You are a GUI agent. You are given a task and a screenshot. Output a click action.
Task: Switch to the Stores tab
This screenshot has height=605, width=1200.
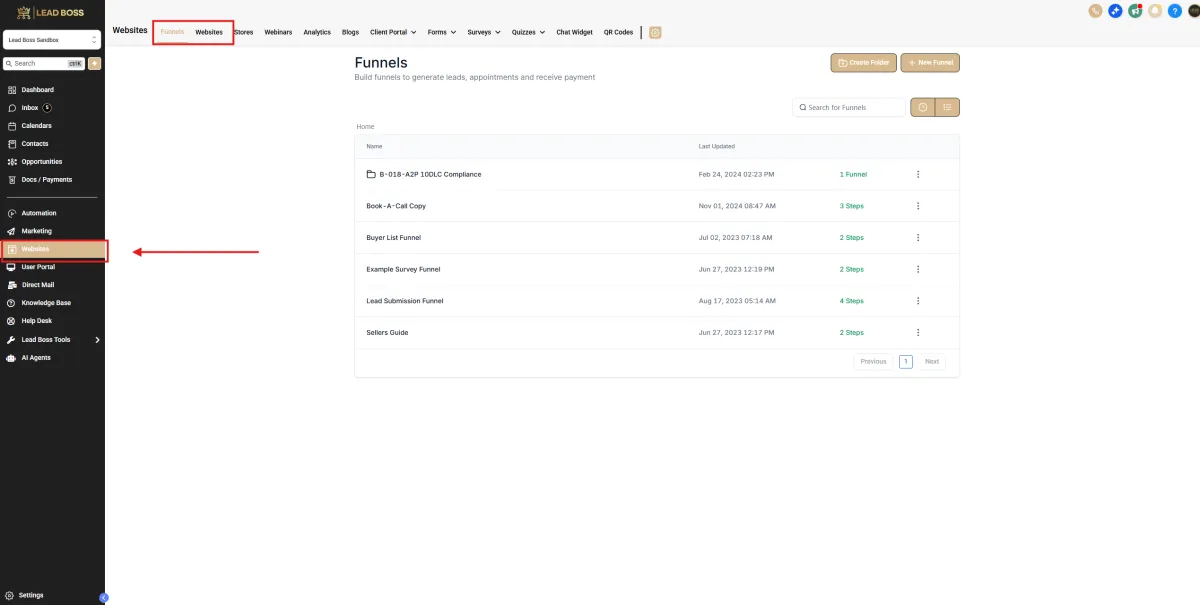243,32
